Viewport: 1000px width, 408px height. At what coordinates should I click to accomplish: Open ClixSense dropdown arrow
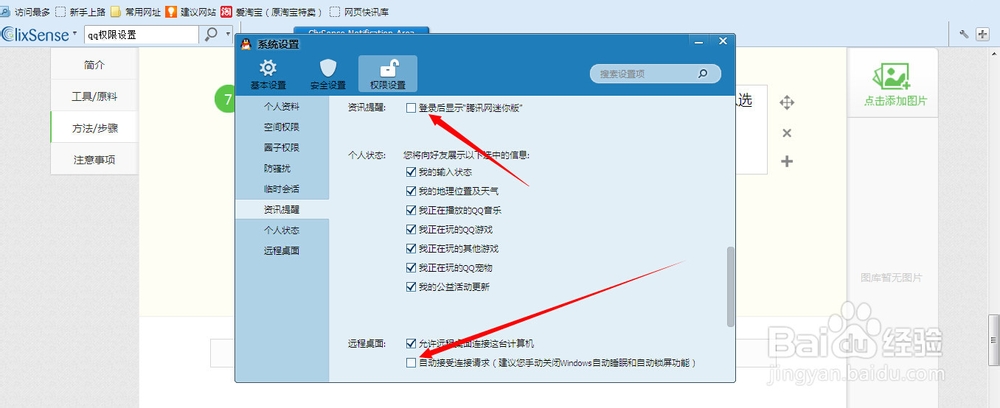[75, 33]
